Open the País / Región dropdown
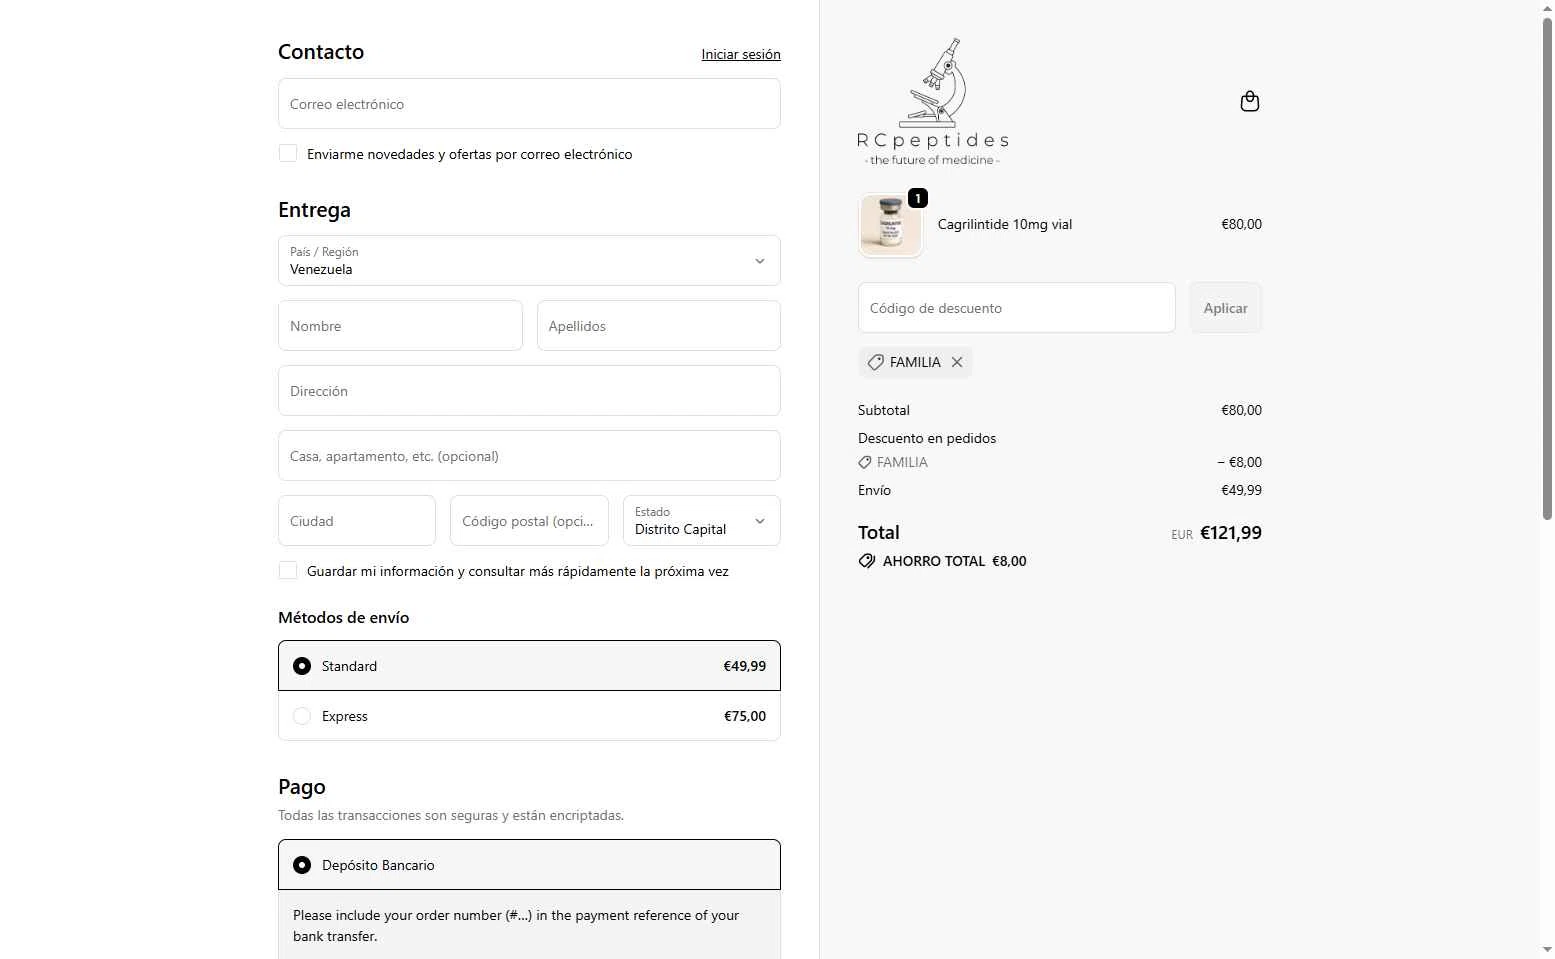This screenshot has height=959, width=1555. point(529,261)
